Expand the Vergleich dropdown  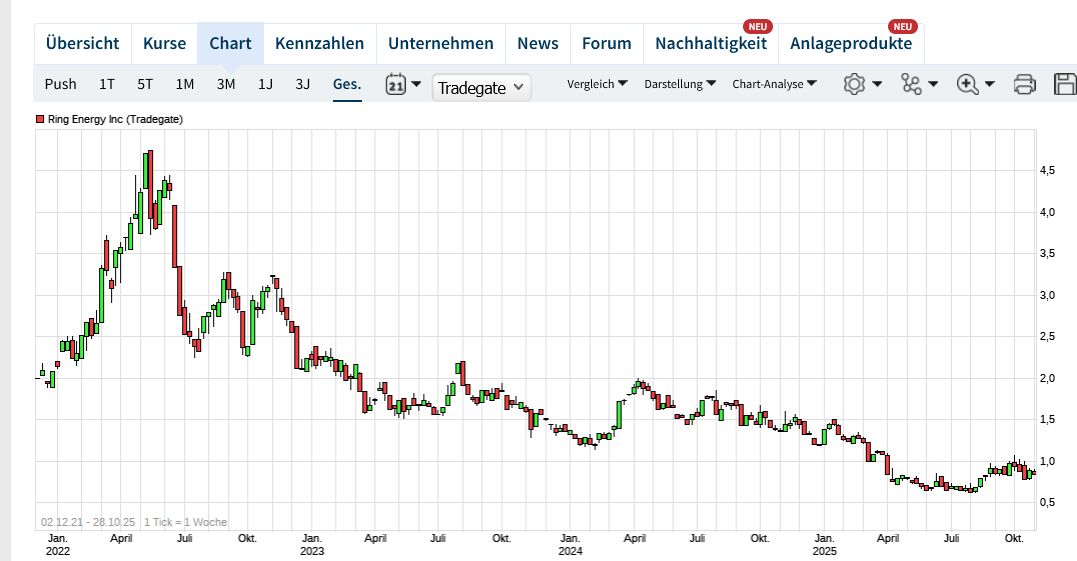click(x=597, y=84)
